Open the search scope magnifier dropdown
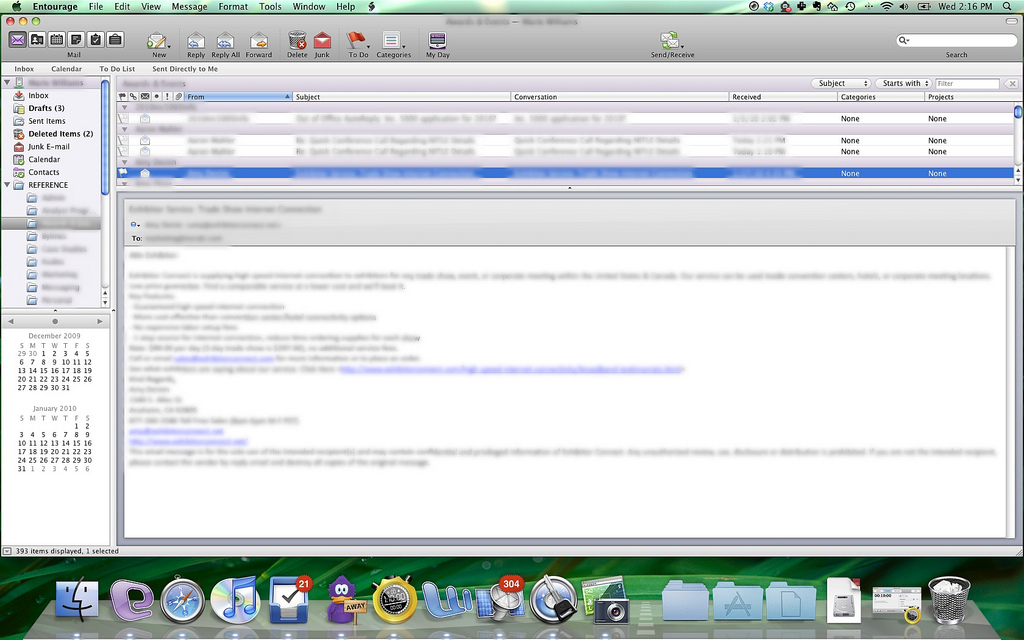The image size is (1024, 640). [904, 40]
